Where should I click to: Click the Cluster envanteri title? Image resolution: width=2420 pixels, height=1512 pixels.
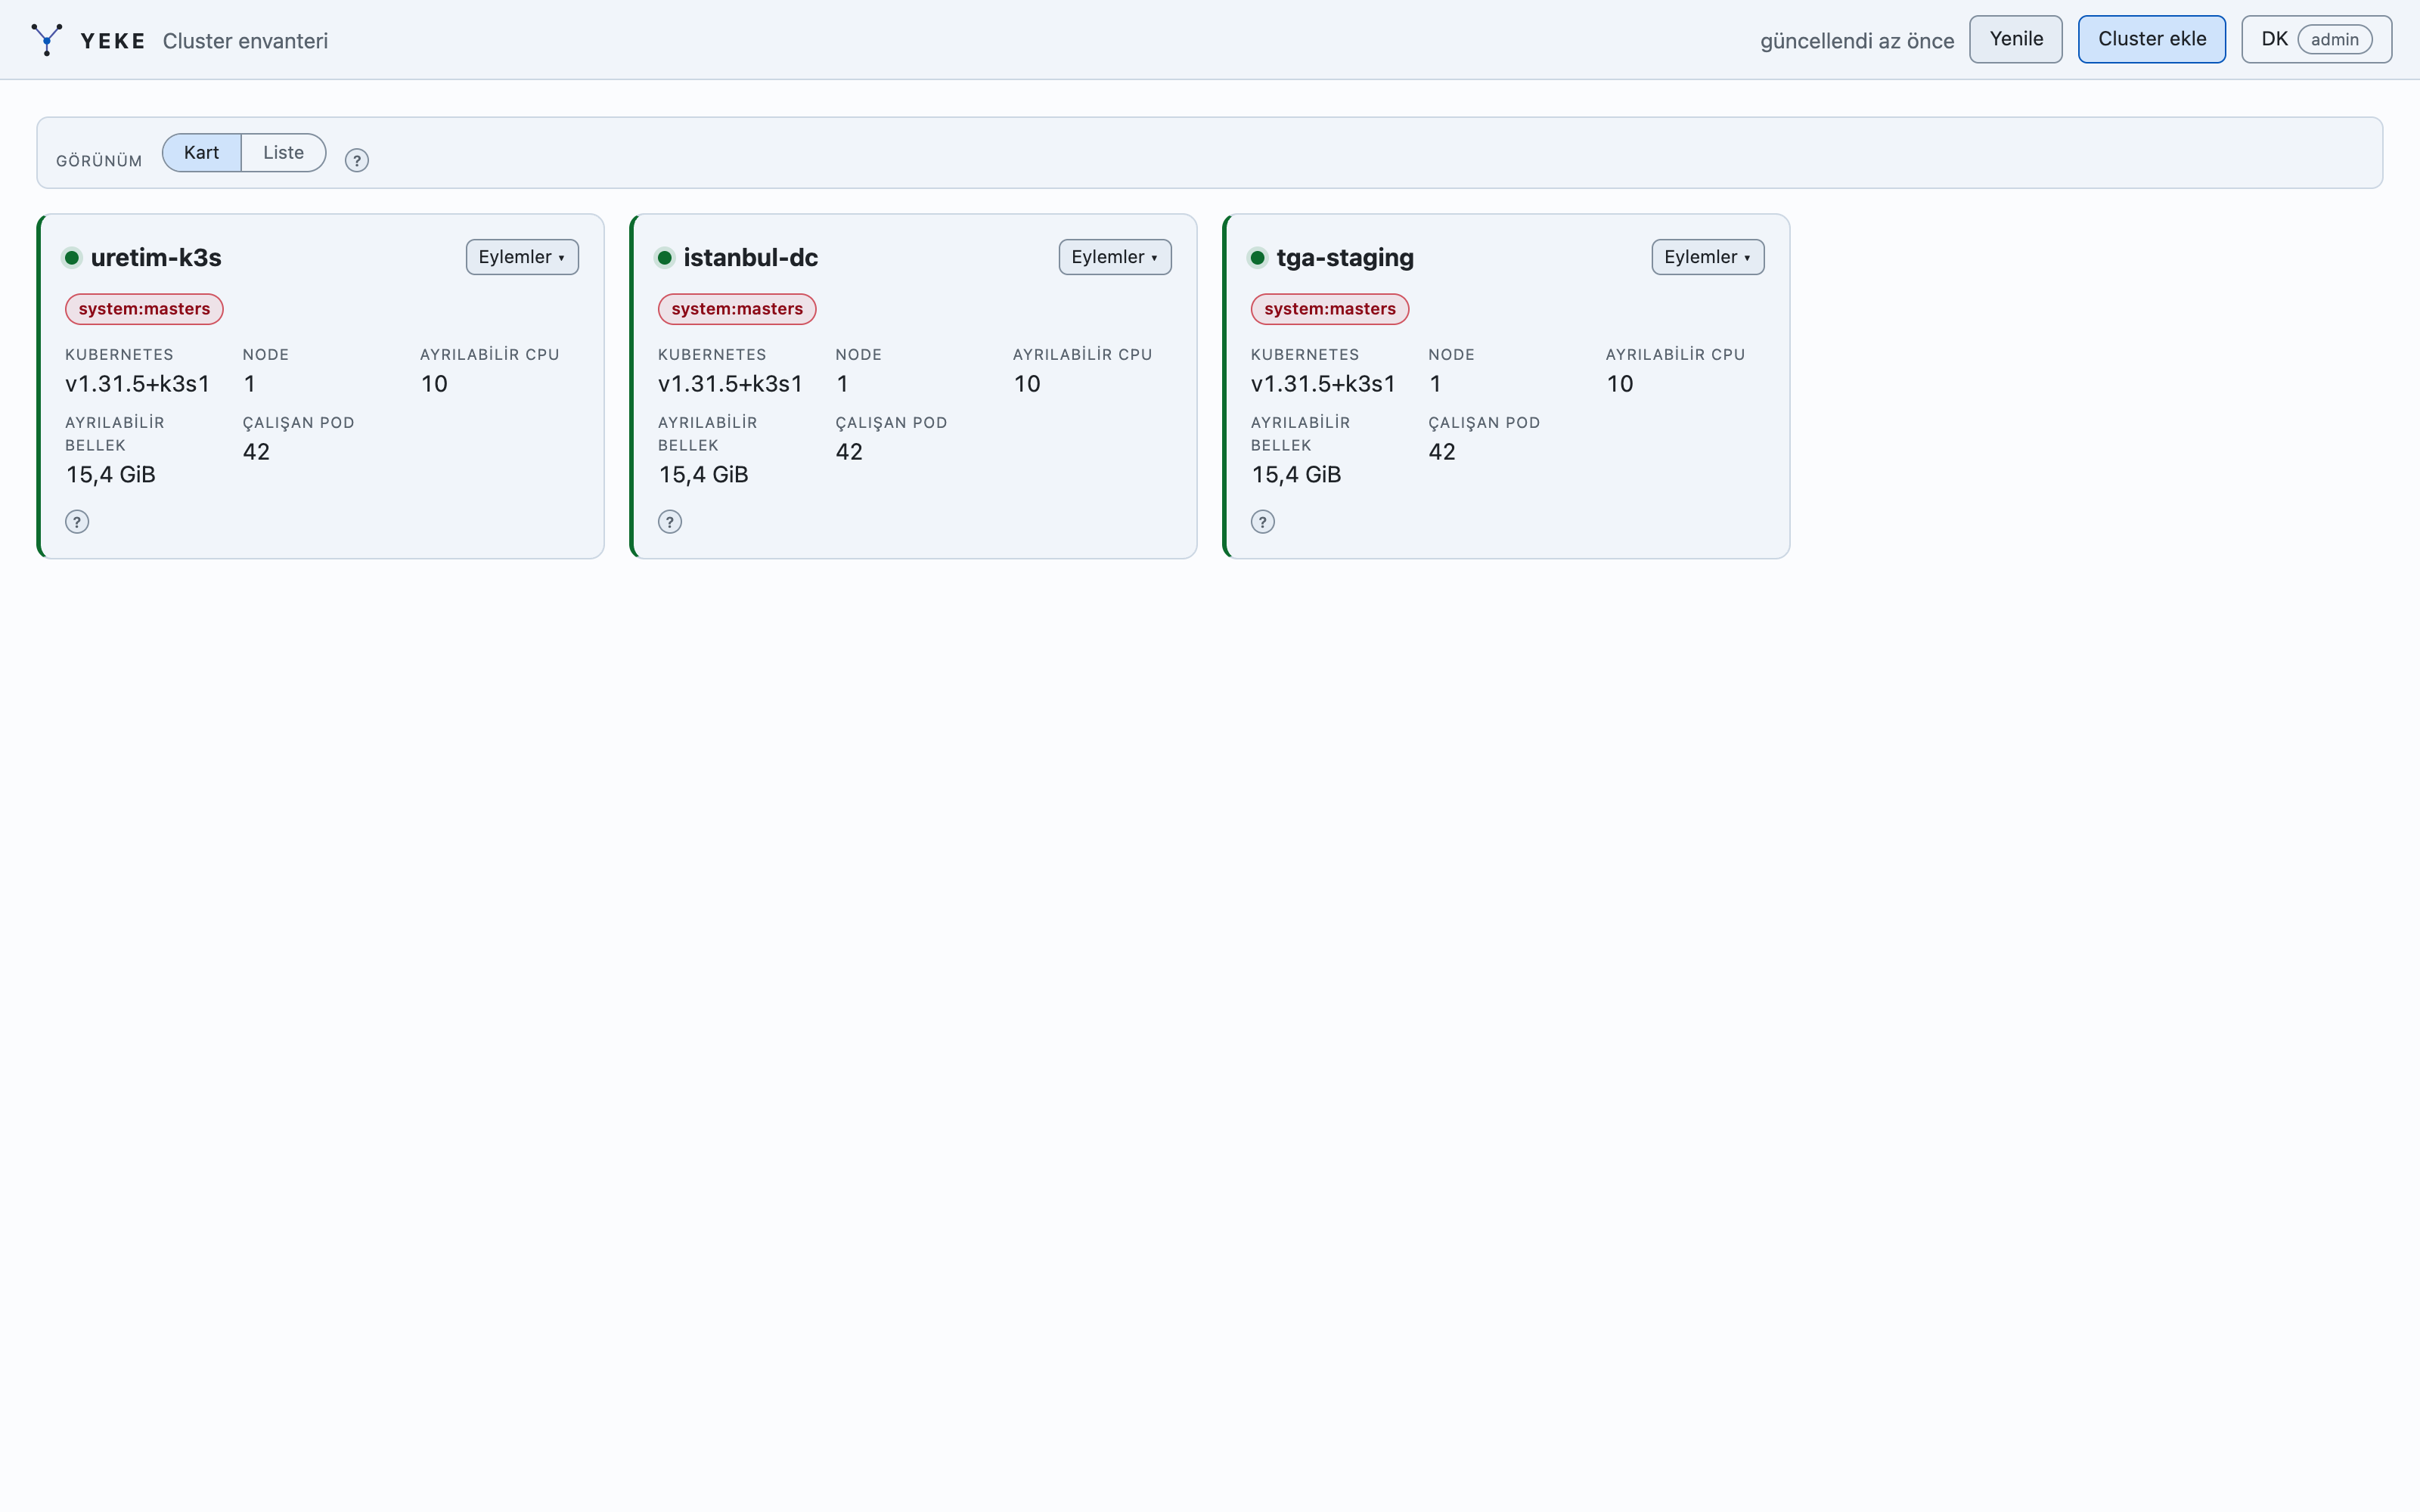coord(245,41)
